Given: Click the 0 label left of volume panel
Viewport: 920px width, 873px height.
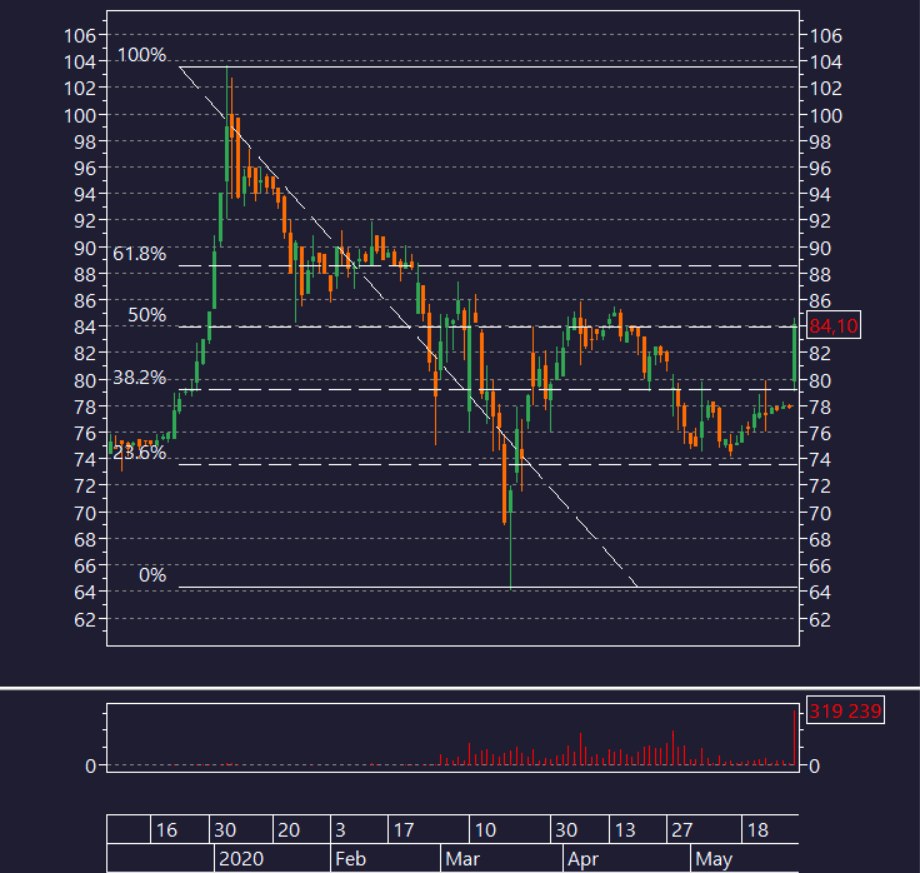Looking at the screenshot, I should [90, 766].
